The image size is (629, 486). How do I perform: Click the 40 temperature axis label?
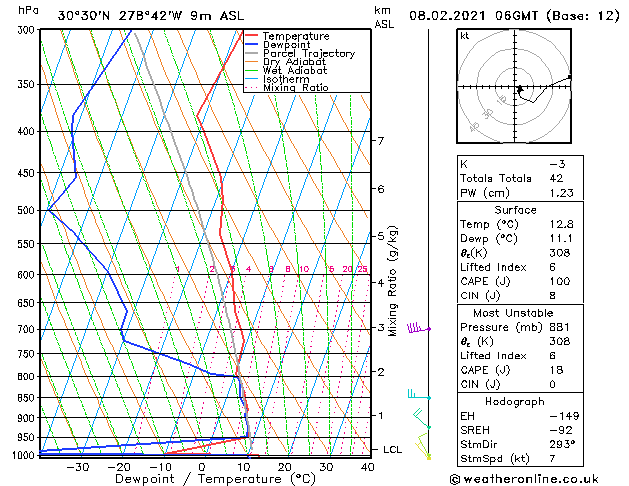point(367,467)
